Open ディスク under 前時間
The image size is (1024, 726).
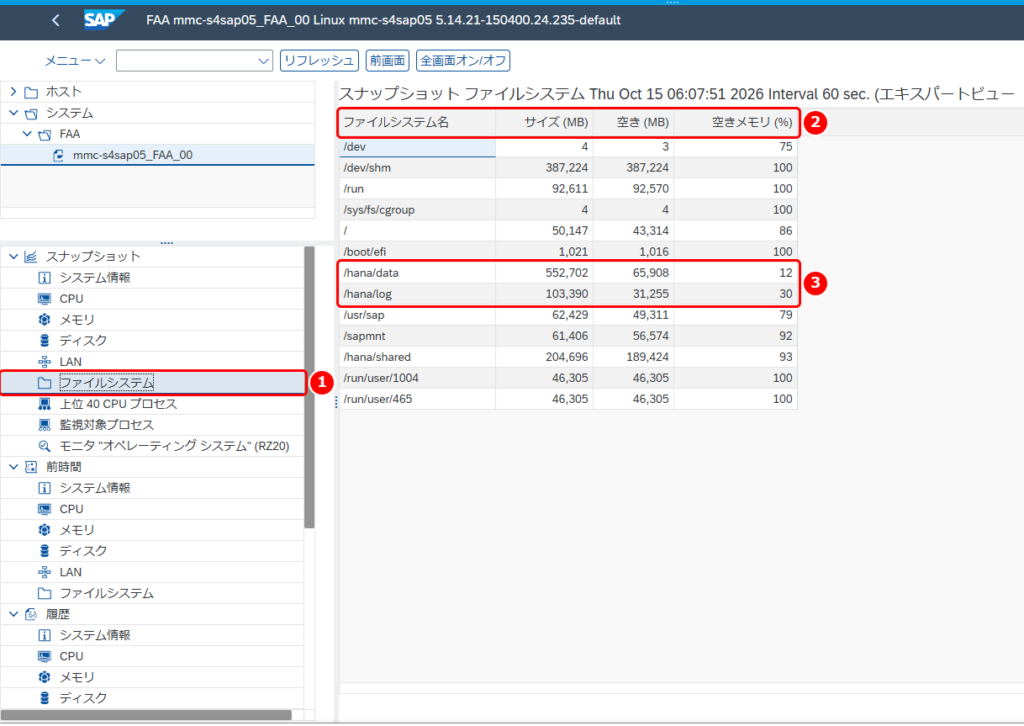tap(83, 551)
